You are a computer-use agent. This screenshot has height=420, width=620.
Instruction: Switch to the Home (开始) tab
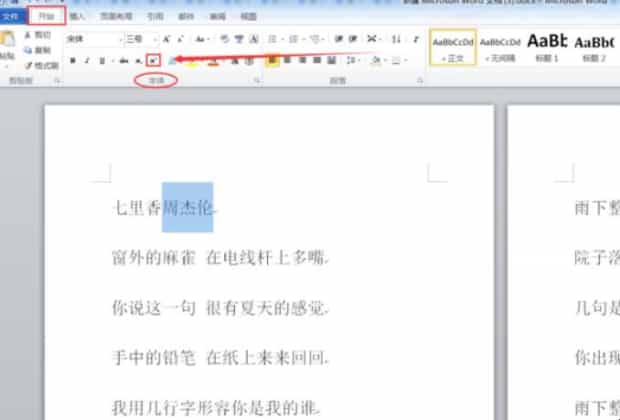[x=47, y=16]
